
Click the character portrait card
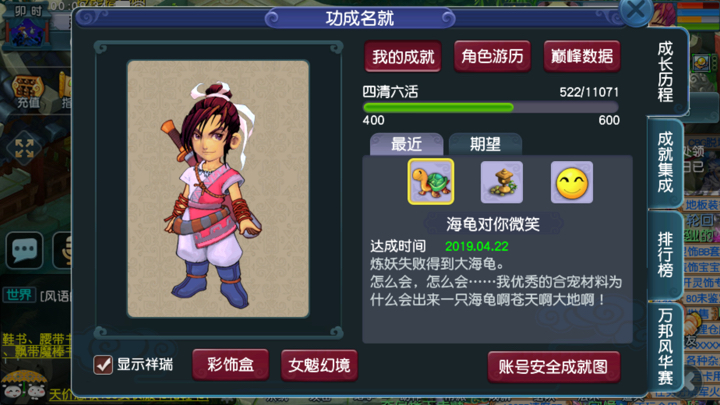pyautogui.click(x=218, y=189)
